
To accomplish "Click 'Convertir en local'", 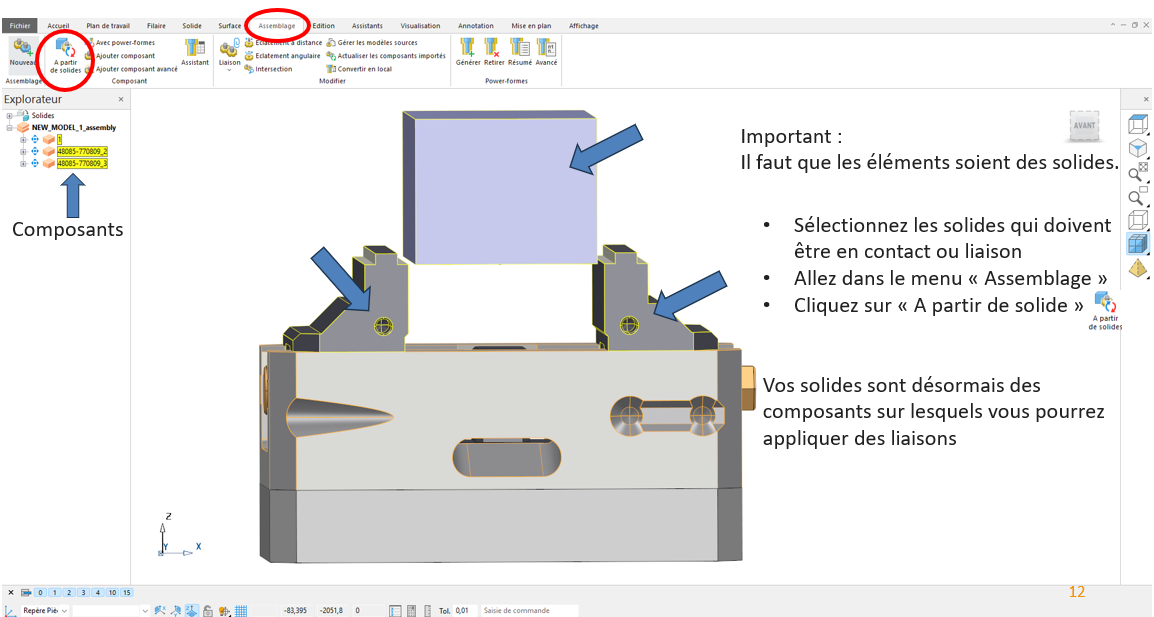I will (x=360, y=69).
